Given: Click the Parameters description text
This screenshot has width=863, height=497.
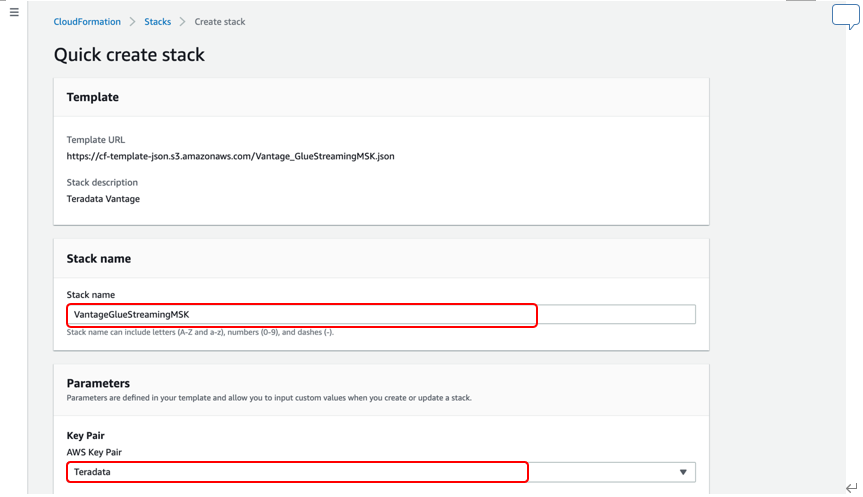Looking at the screenshot, I should [x=269, y=397].
